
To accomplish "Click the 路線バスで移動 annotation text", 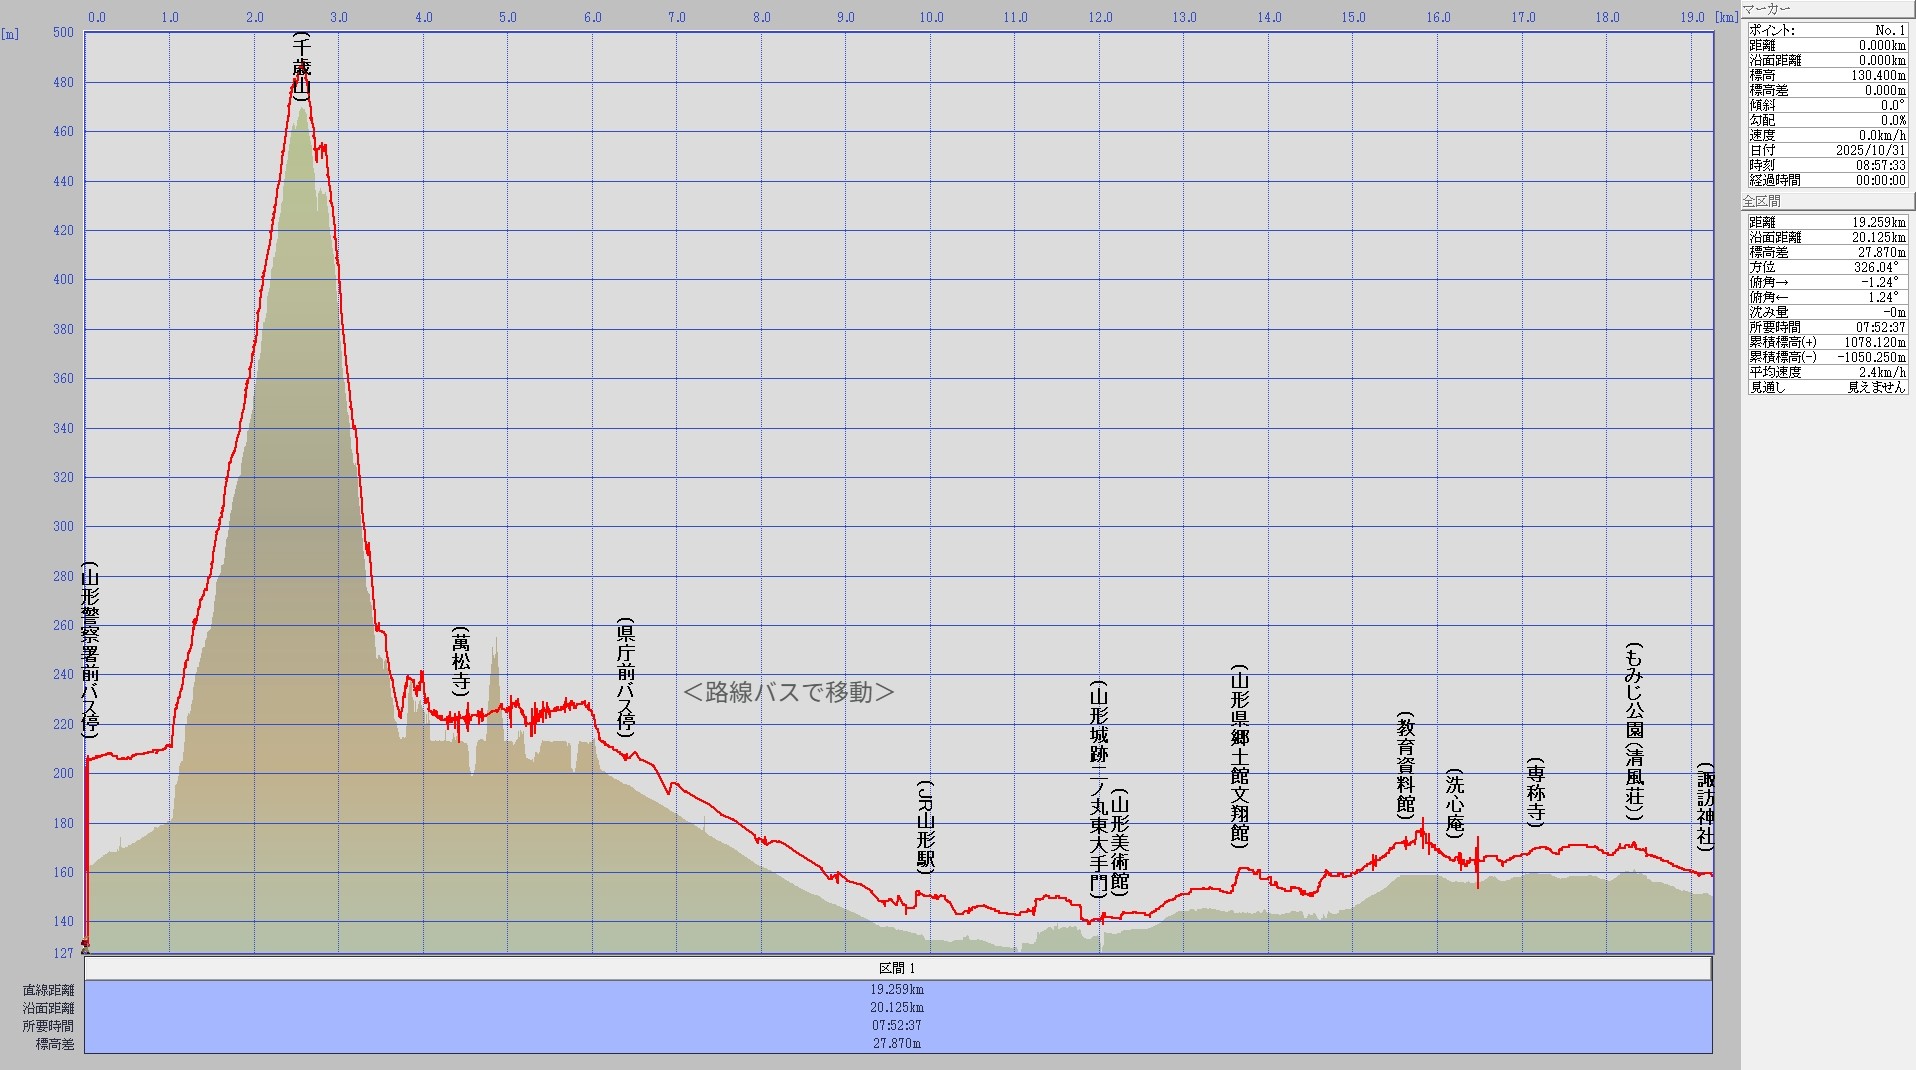I will tap(788, 692).
